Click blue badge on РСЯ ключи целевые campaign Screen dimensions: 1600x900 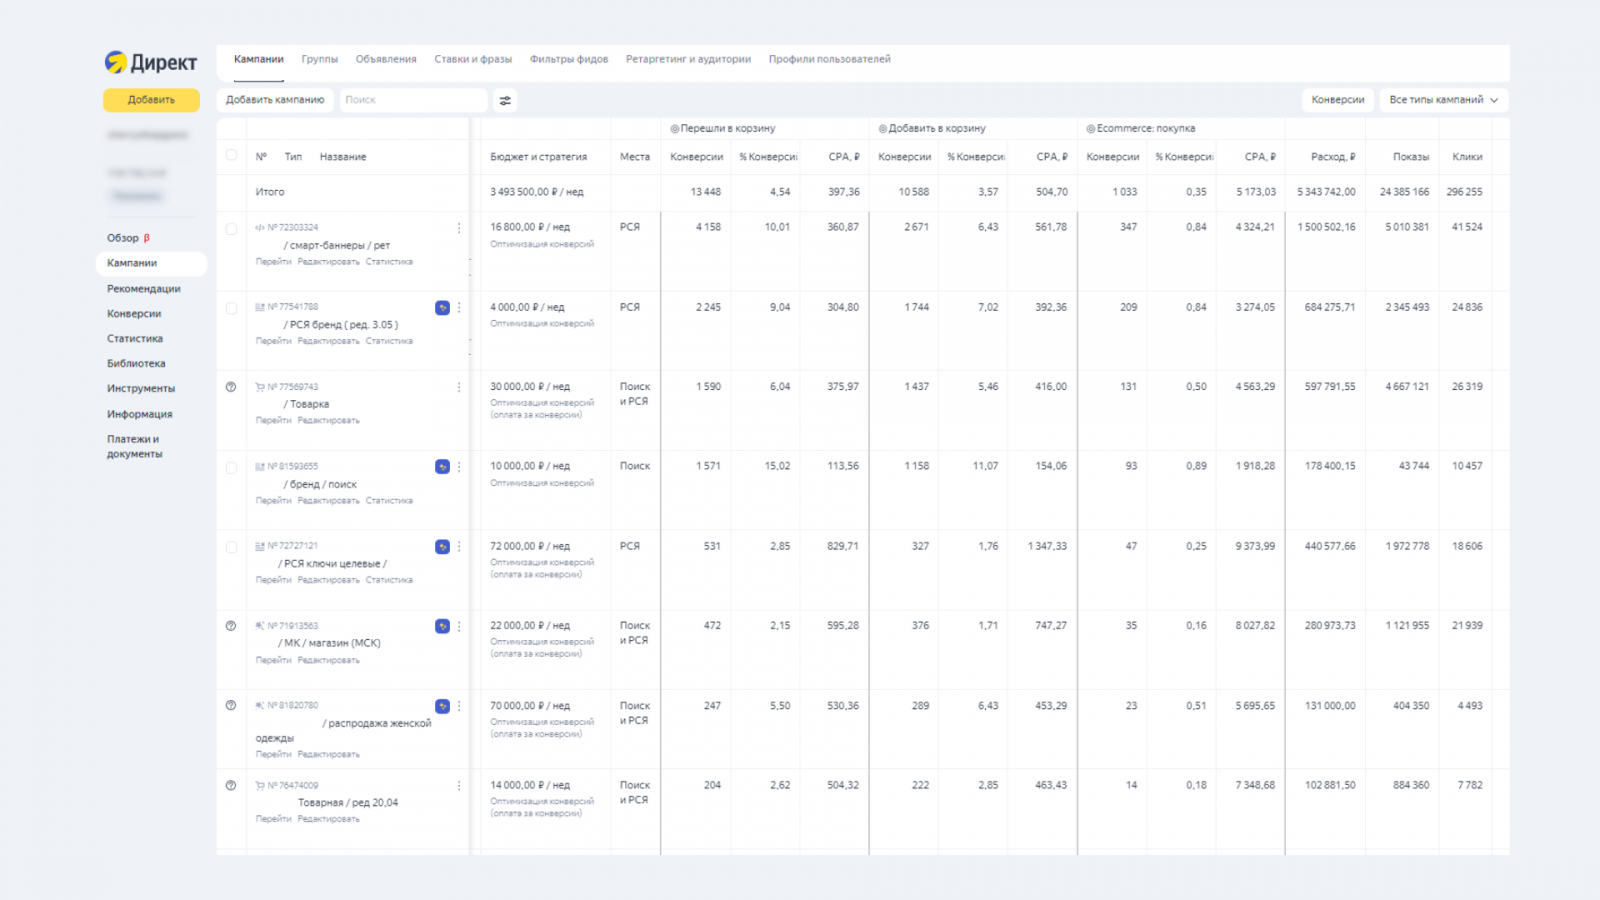442,547
